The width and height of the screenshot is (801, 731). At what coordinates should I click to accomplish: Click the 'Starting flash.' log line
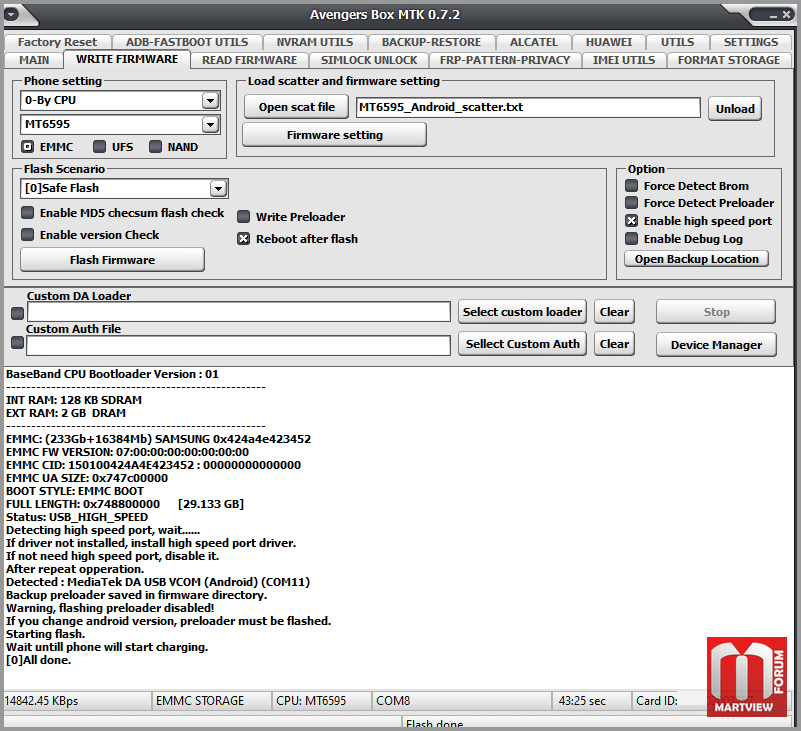[45, 634]
